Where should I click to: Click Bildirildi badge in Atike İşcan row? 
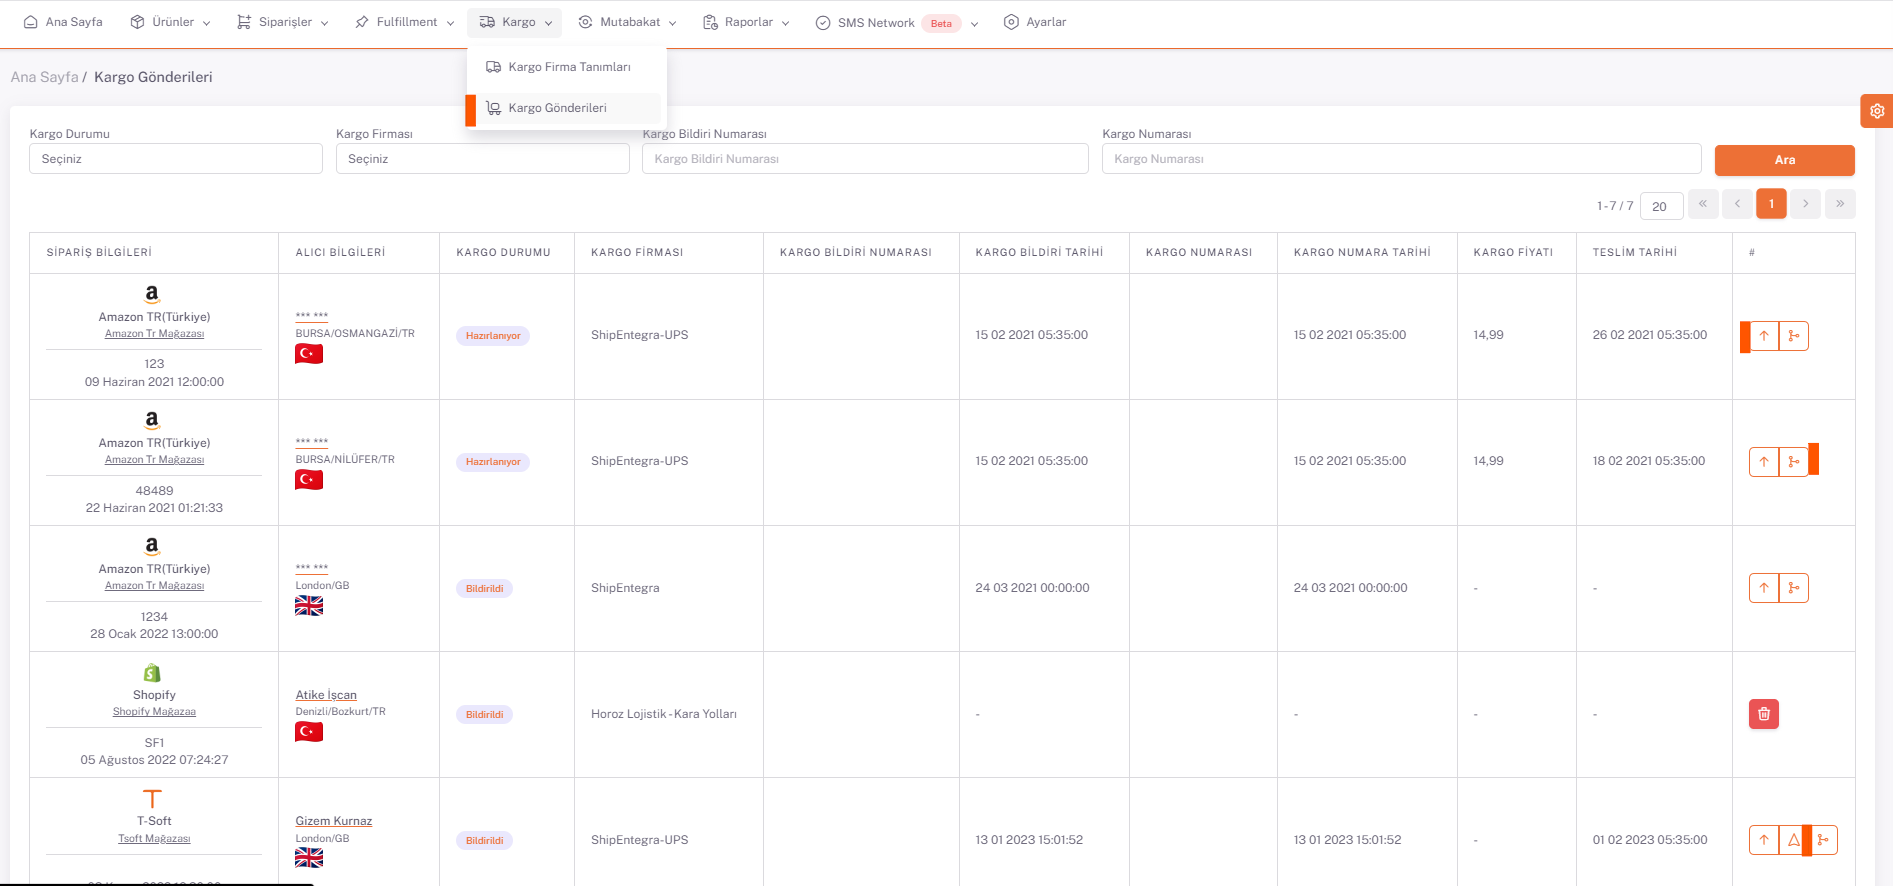click(484, 714)
